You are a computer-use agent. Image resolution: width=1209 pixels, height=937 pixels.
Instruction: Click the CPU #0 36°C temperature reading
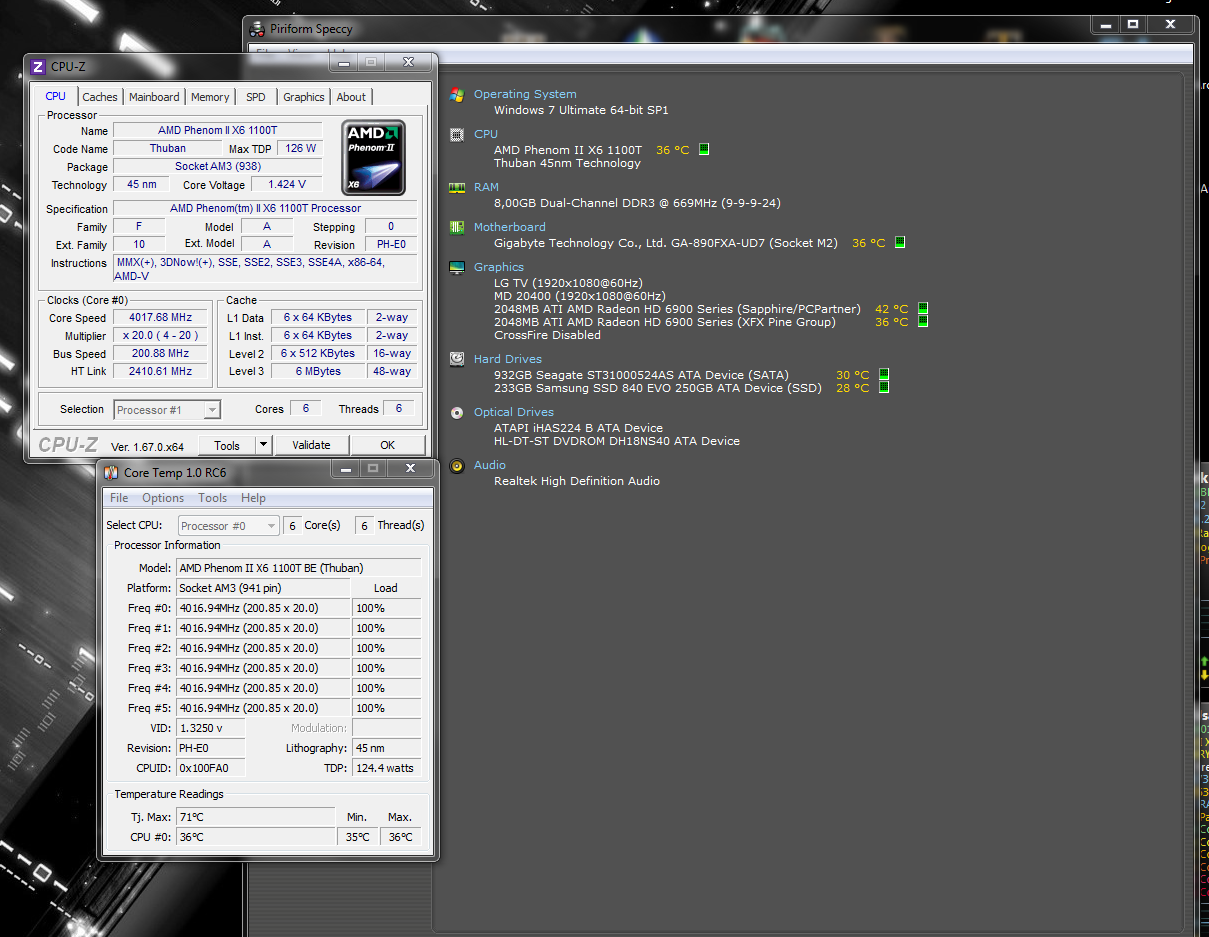[x=256, y=837]
